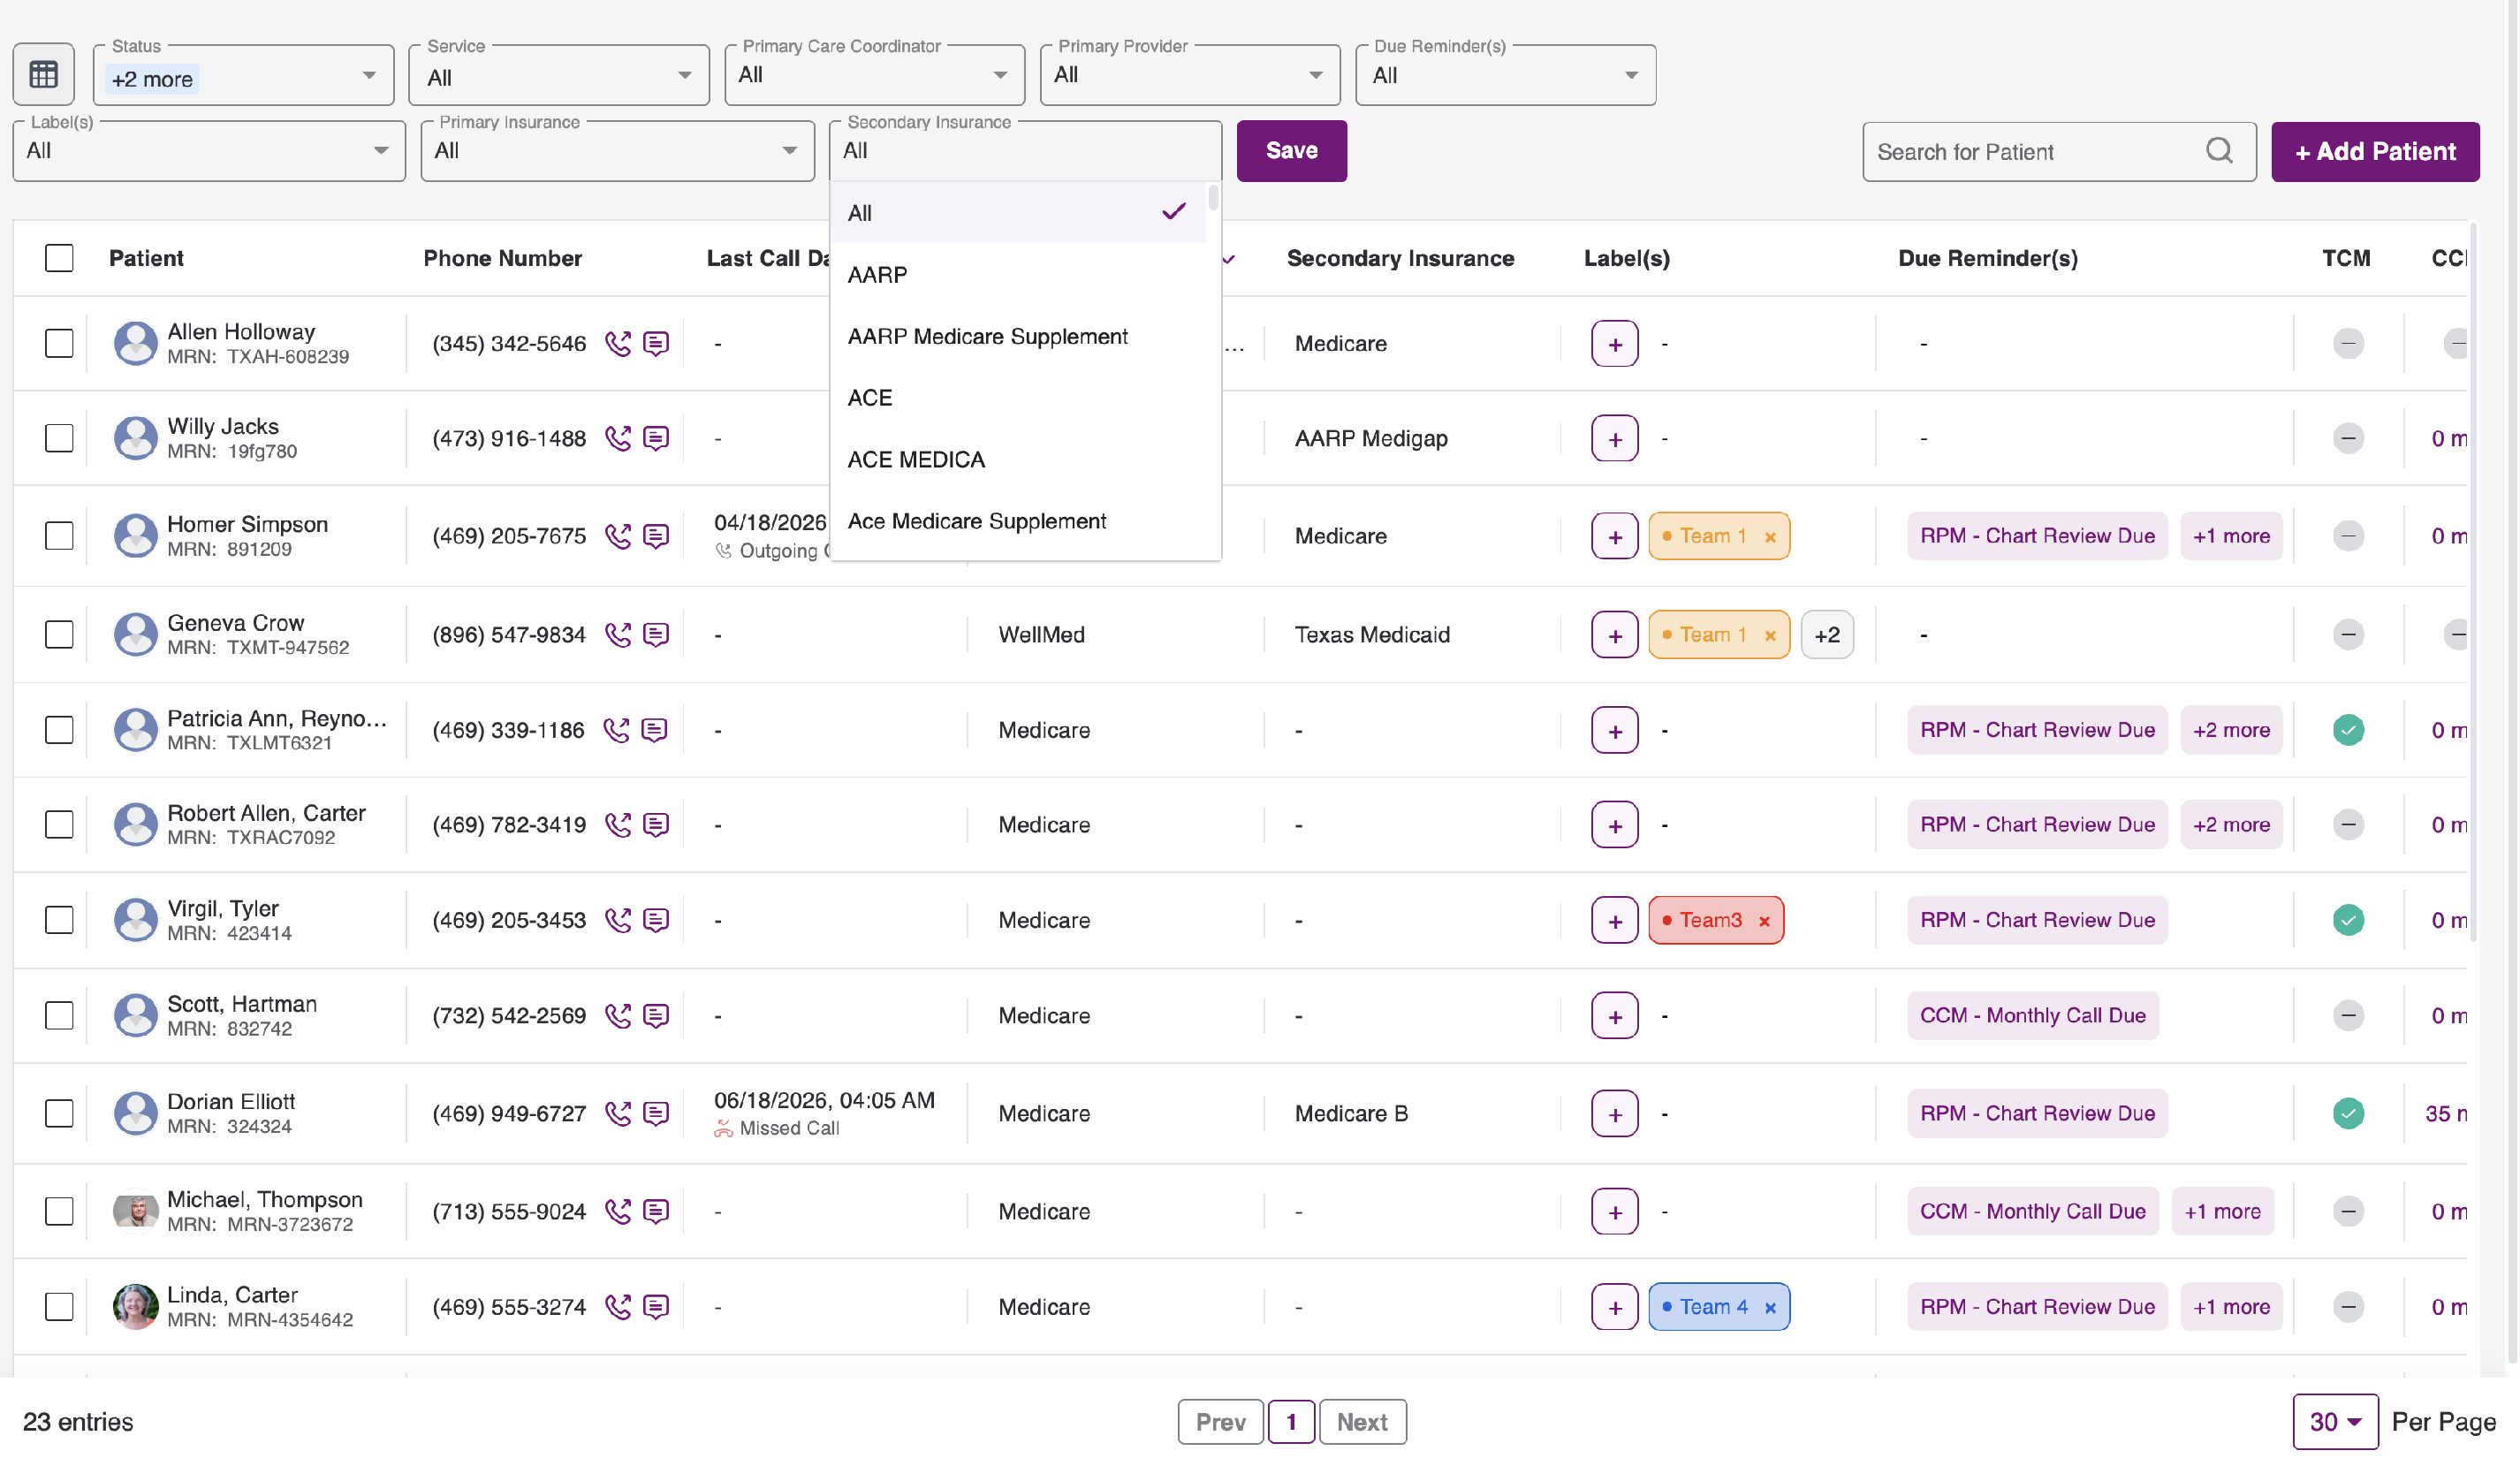Open the table column settings grid icon
The width and height of the screenshot is (2520, 1466).
click(43, 74)
